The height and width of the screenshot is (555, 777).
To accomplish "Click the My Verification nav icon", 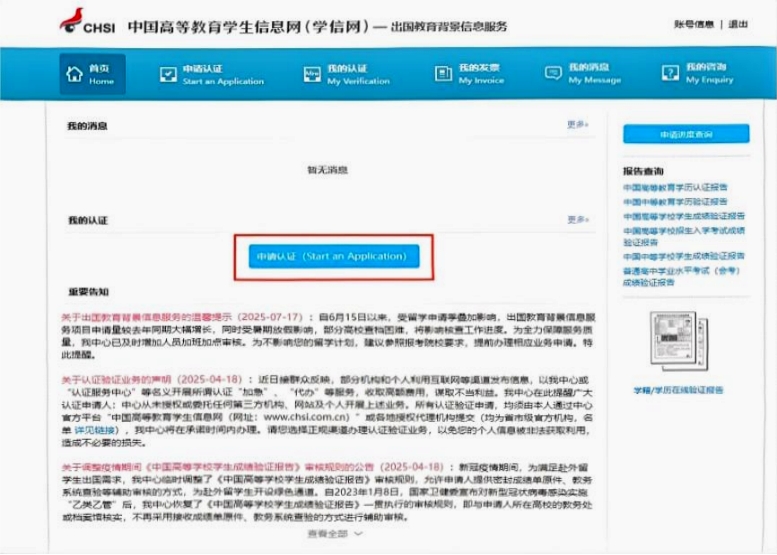I will tap(312, 74).
